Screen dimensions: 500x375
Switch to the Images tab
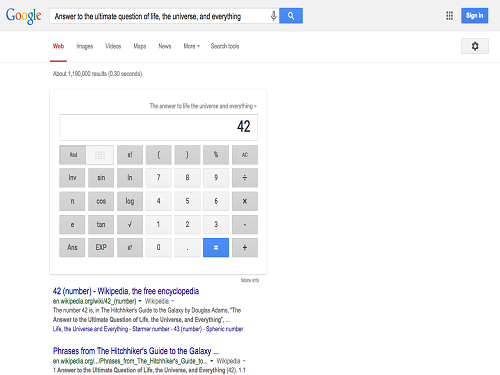pyautogui.click(x=85, y=46)
